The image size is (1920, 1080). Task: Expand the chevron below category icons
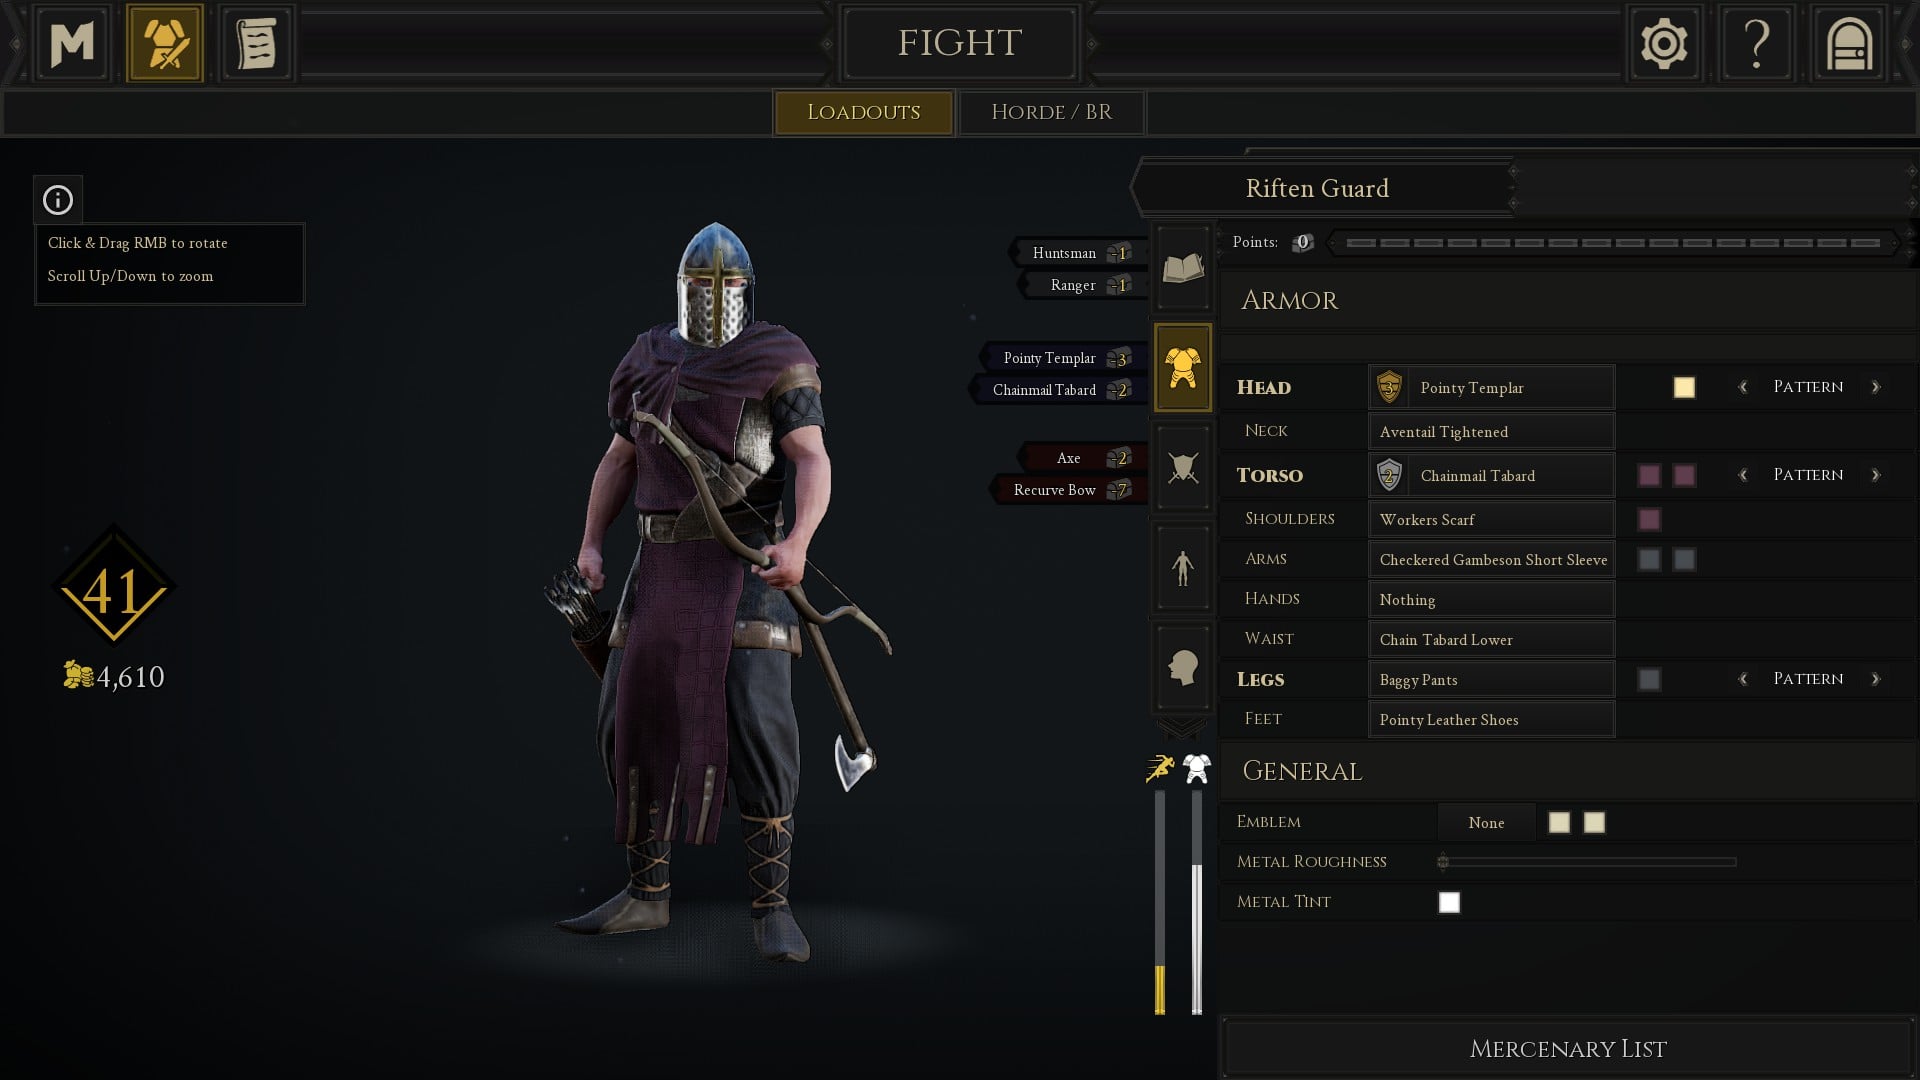(x=1182, y=728)
